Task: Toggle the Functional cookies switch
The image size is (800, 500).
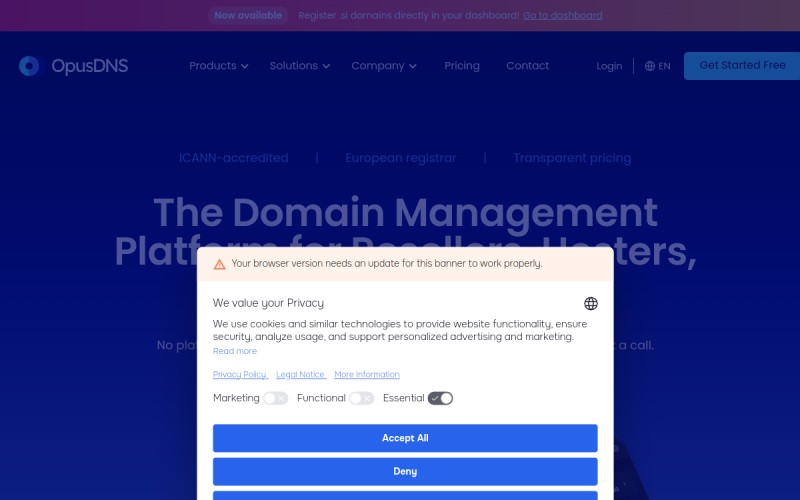Action: pyautogui.click(x=362, y=398)
